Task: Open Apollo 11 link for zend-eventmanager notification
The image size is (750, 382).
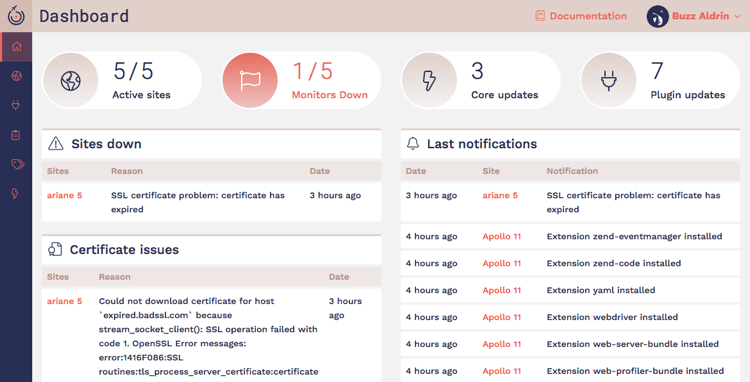Action: click(x=501, y=236)
